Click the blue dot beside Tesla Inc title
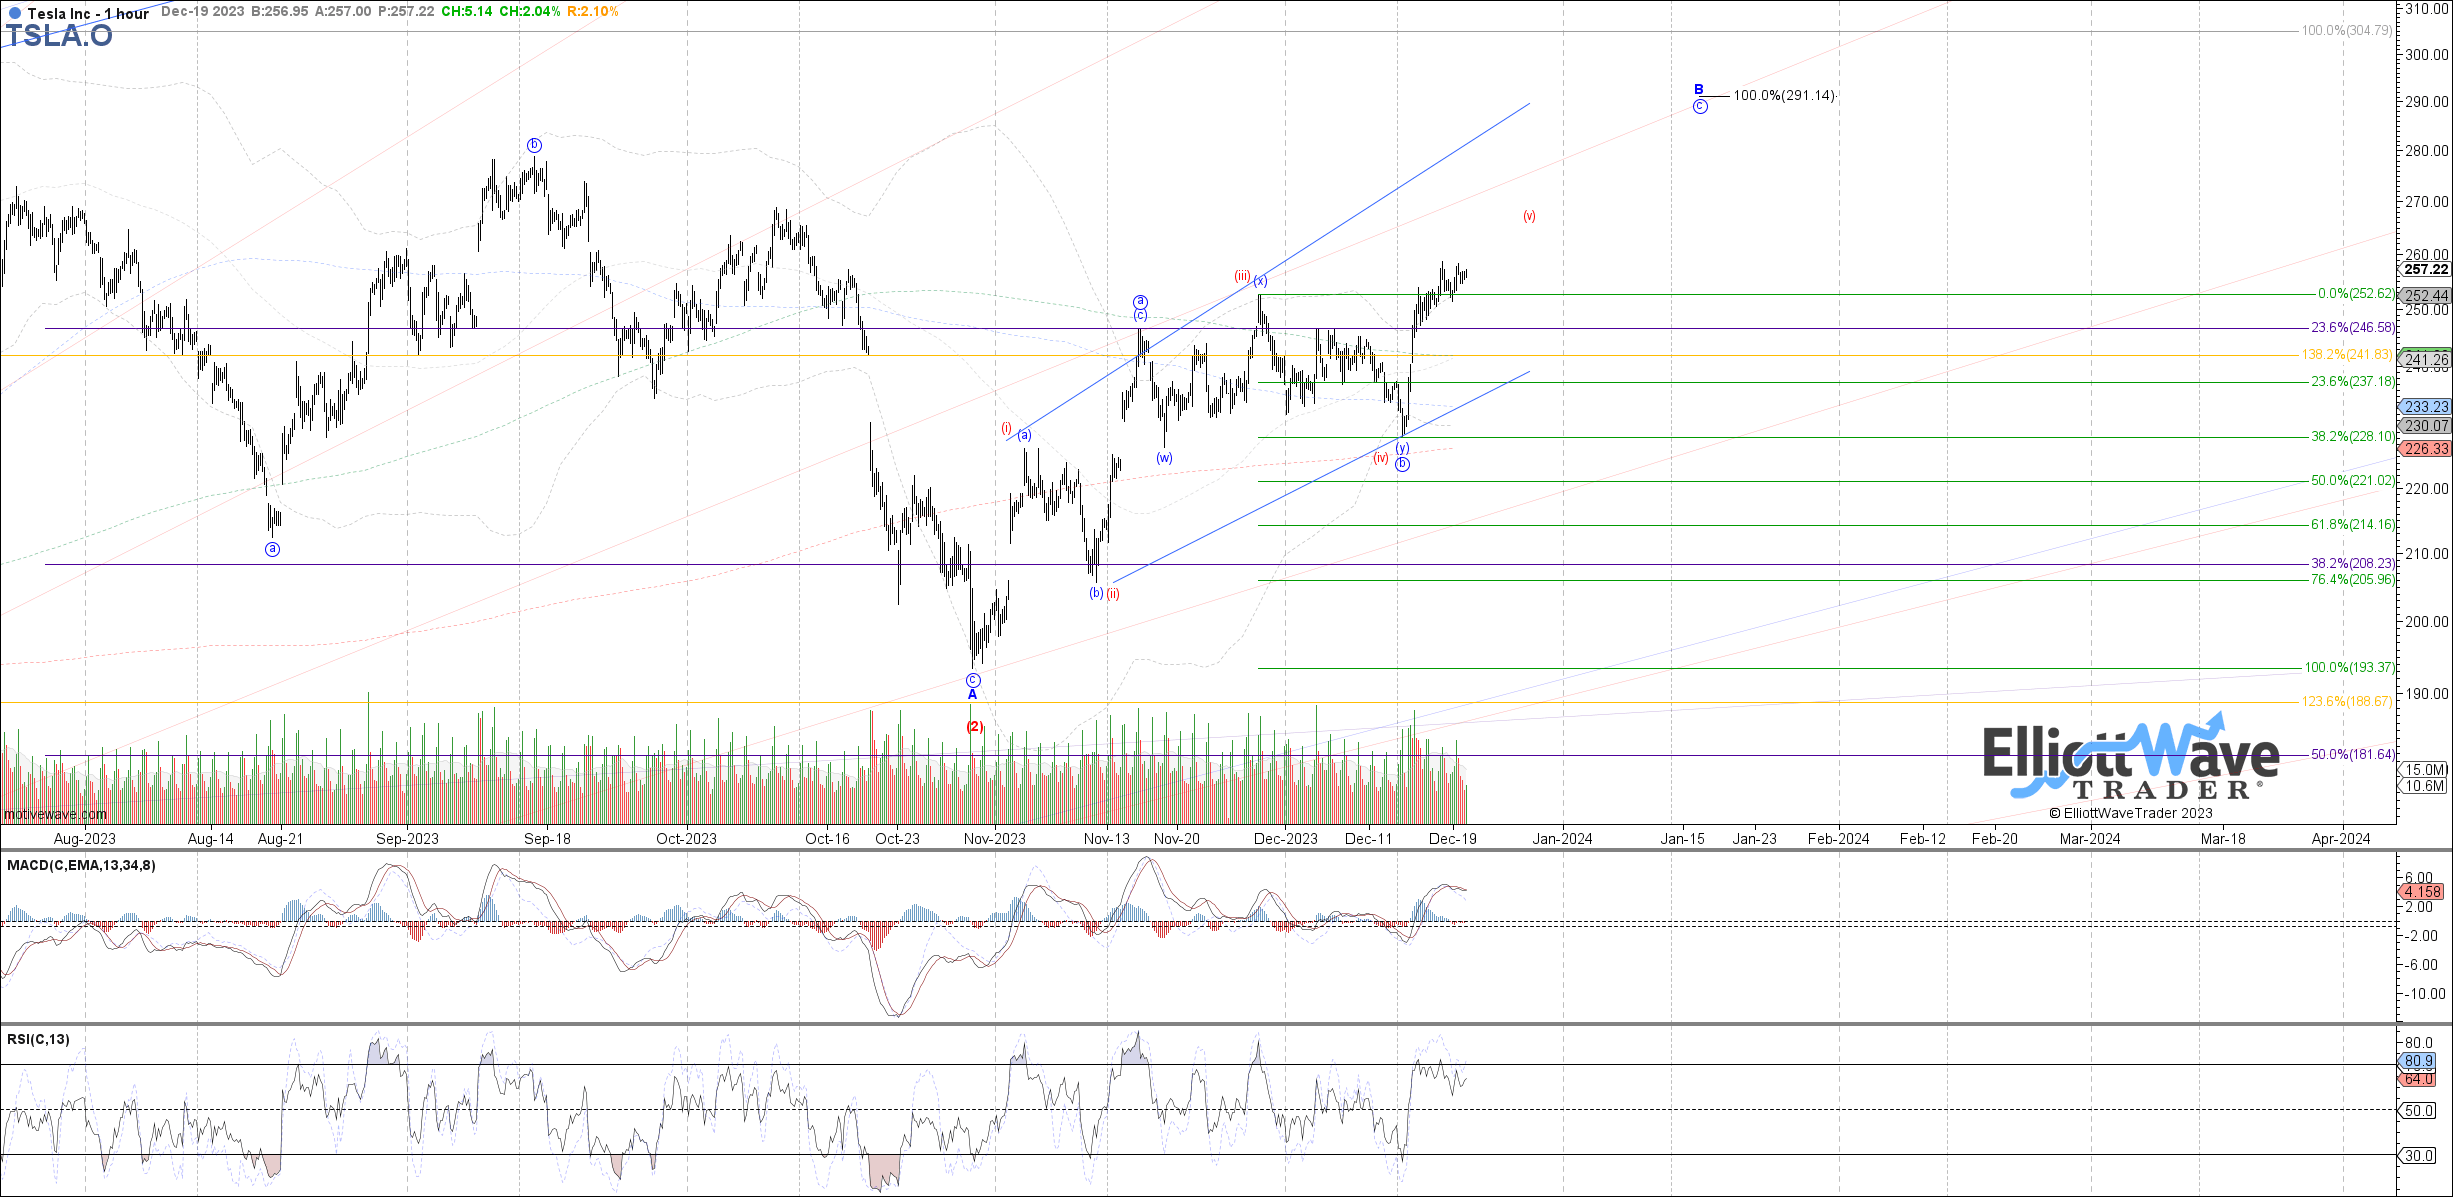Viewport: 2453px width, 1197px height. pyautogui.click(x=14, y=14)
